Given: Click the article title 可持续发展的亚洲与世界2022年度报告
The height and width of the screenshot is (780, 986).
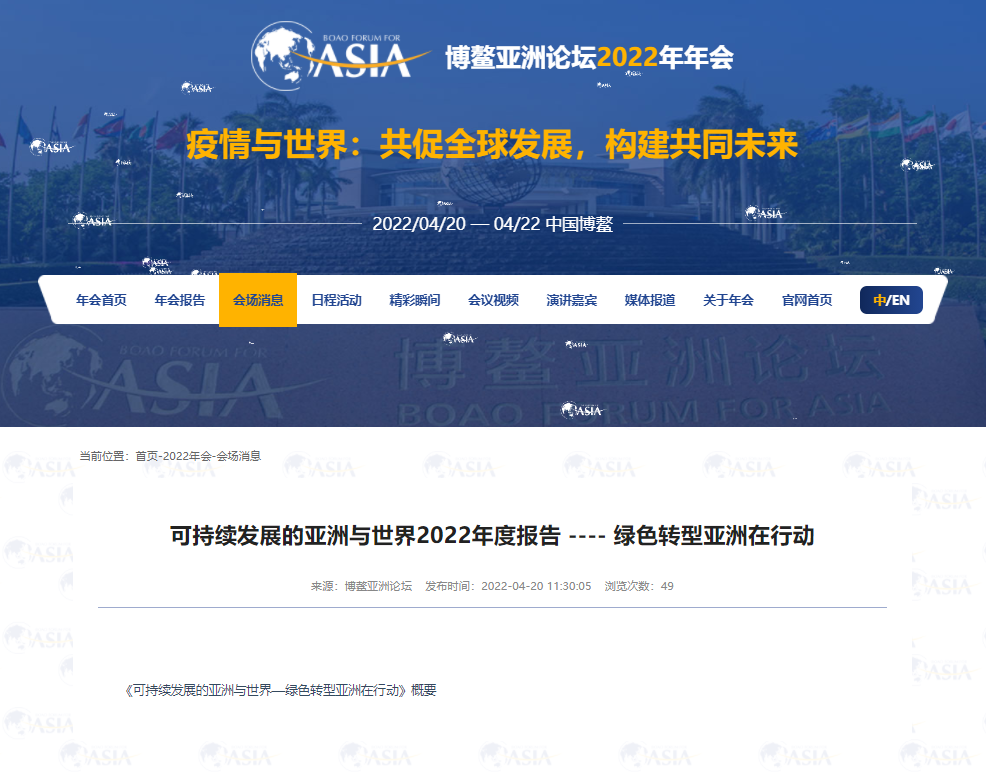Looking at the screenshot, I should (492, 536).
